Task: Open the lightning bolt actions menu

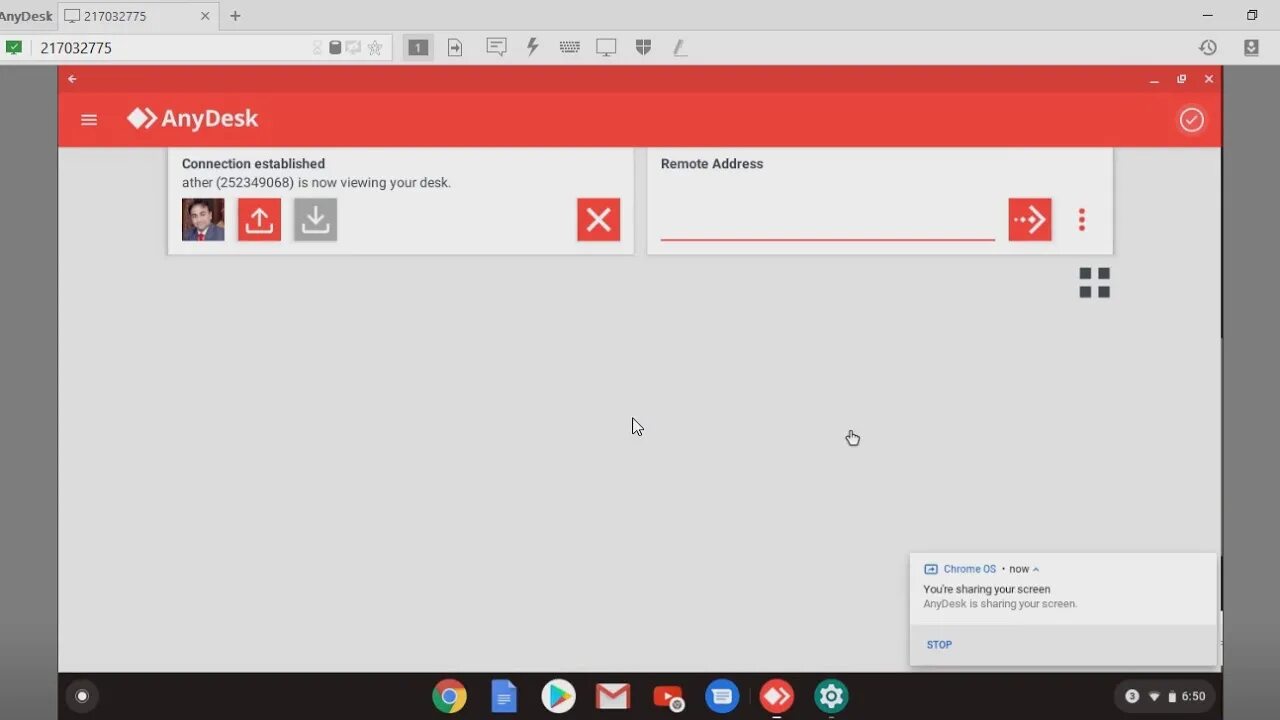Action: 533,47
